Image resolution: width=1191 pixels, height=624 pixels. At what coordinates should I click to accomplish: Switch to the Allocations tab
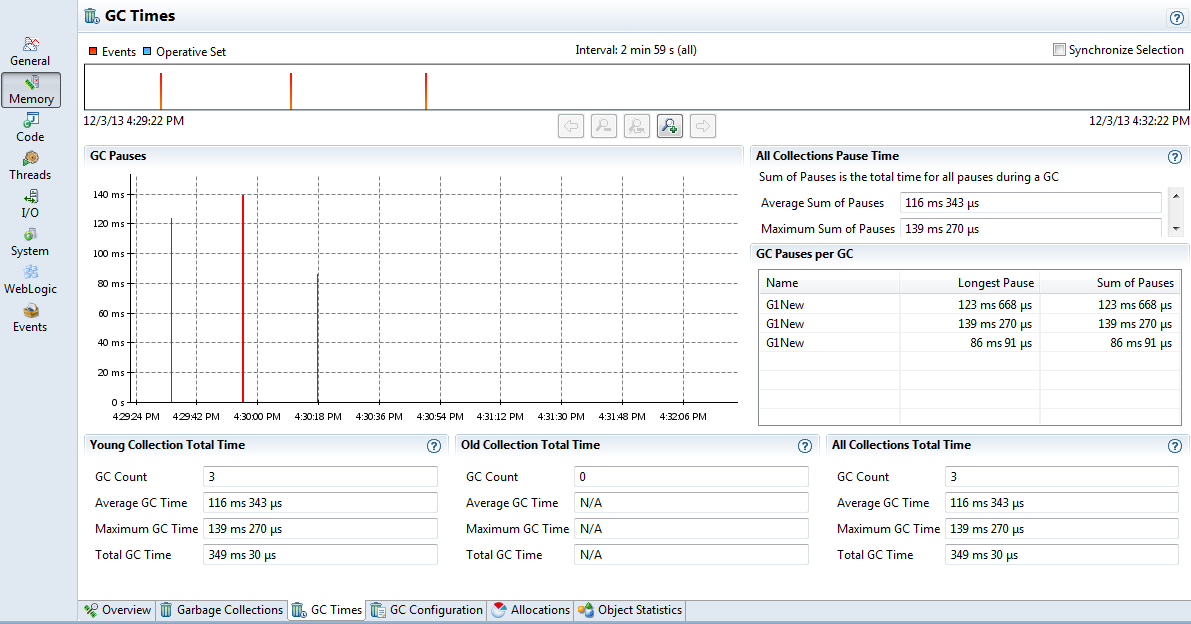coord(530,610)
